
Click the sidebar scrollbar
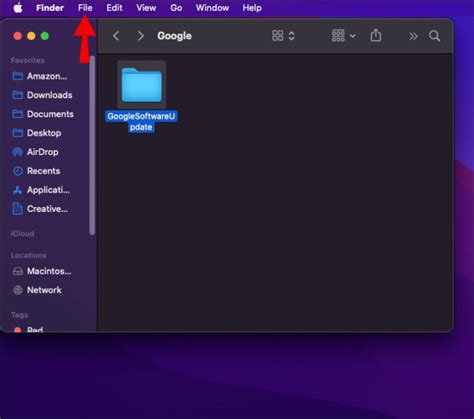[x=92, y=145]
